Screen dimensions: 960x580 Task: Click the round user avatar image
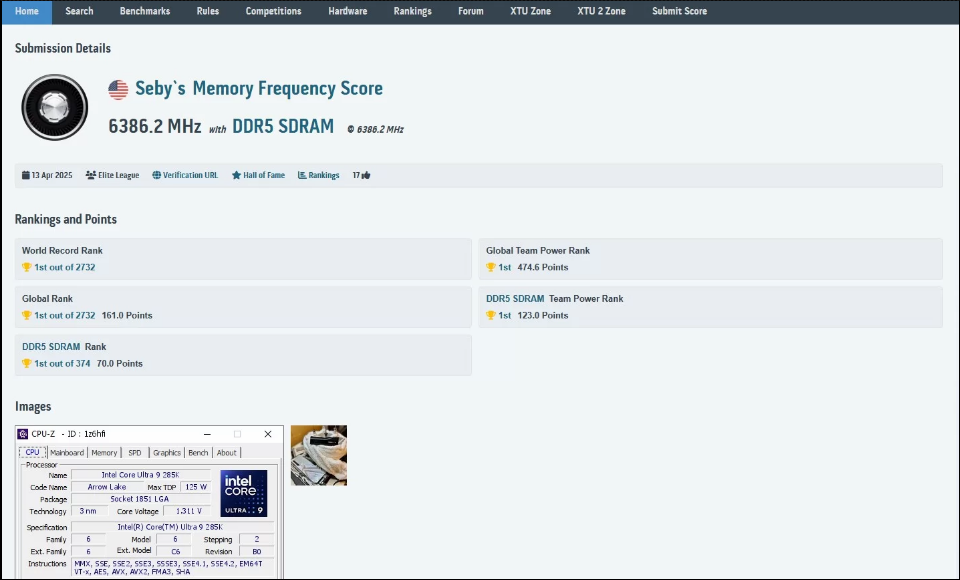pyautogui.click(x=54, y=107)
